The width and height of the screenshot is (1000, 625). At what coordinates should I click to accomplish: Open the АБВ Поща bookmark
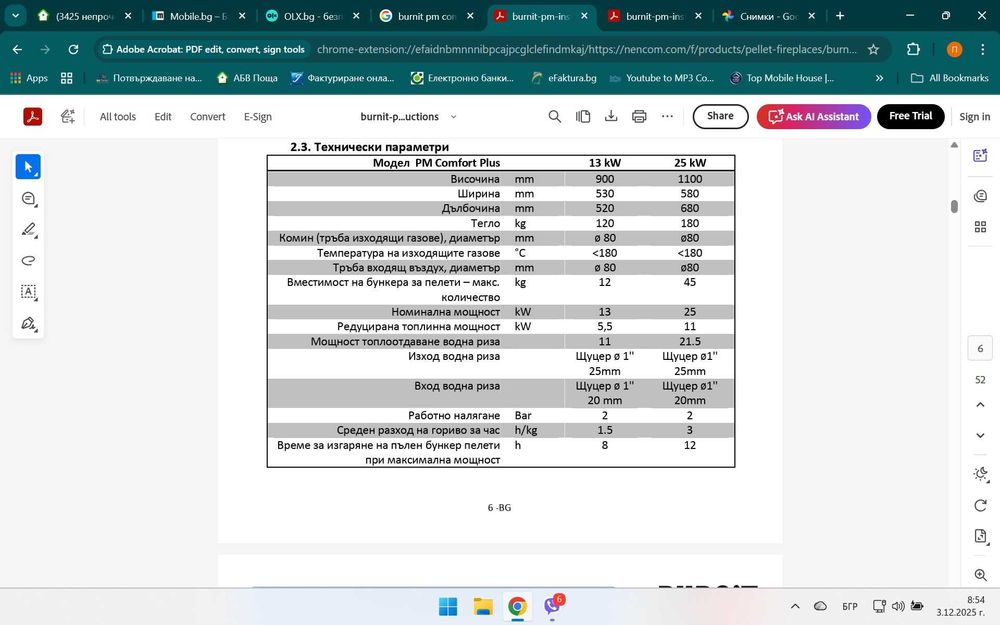247,78
